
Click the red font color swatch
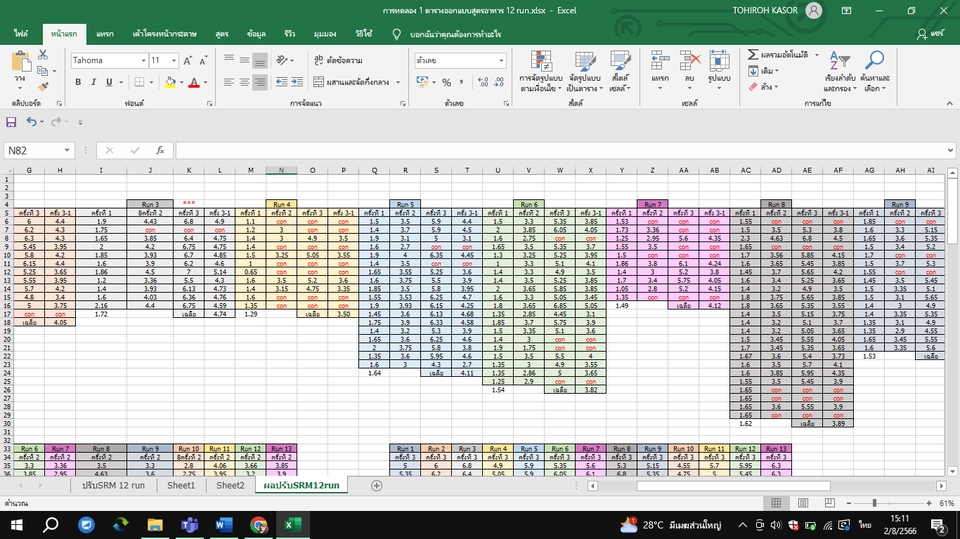click(x=194, y=82)
